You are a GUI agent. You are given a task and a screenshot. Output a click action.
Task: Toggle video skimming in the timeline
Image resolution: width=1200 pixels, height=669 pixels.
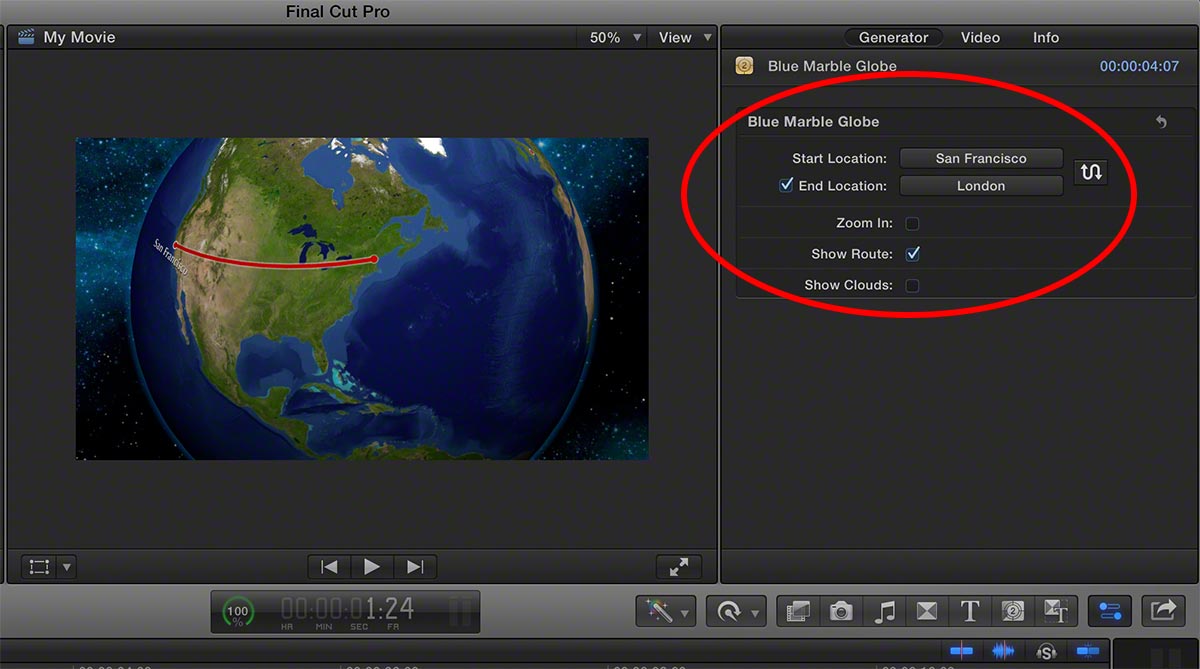coord(961,651)
